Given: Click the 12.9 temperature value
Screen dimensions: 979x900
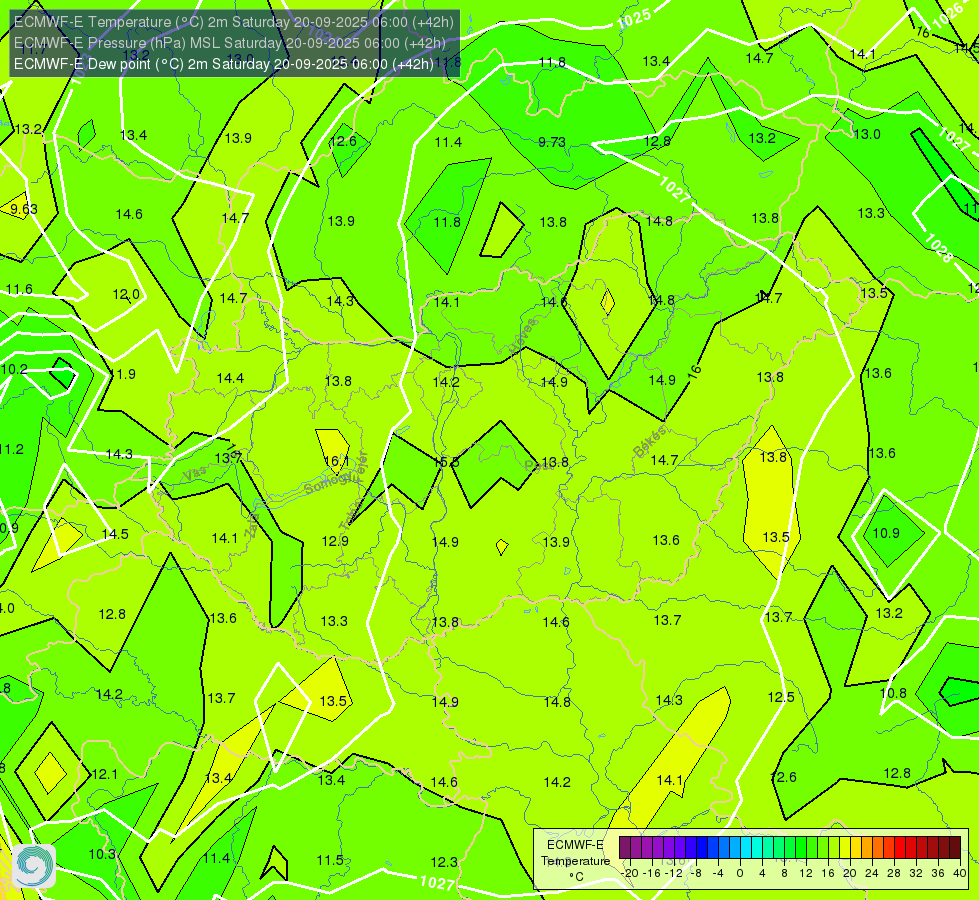Looking at the screenshot, I should point(335,541).
